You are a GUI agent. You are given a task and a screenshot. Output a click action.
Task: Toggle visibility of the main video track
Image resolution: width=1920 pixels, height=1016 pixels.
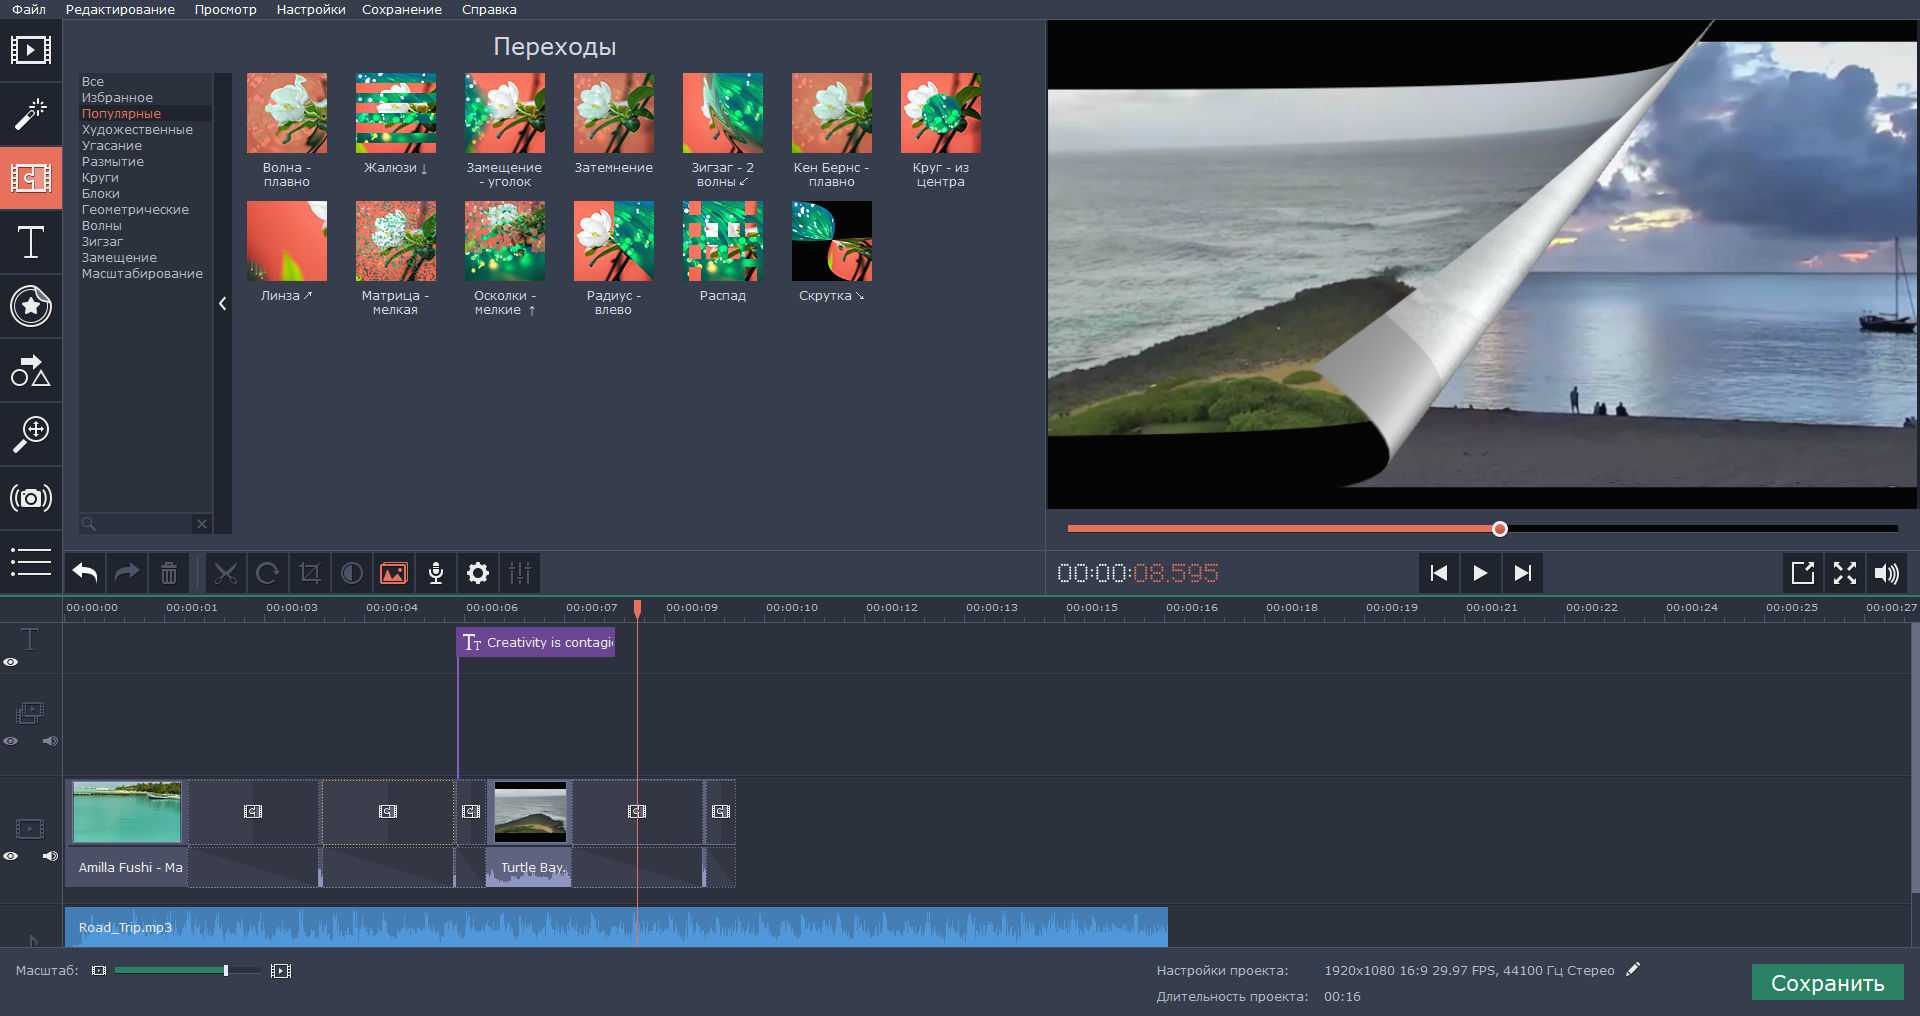pyautogui.click(x=11, y=856)
